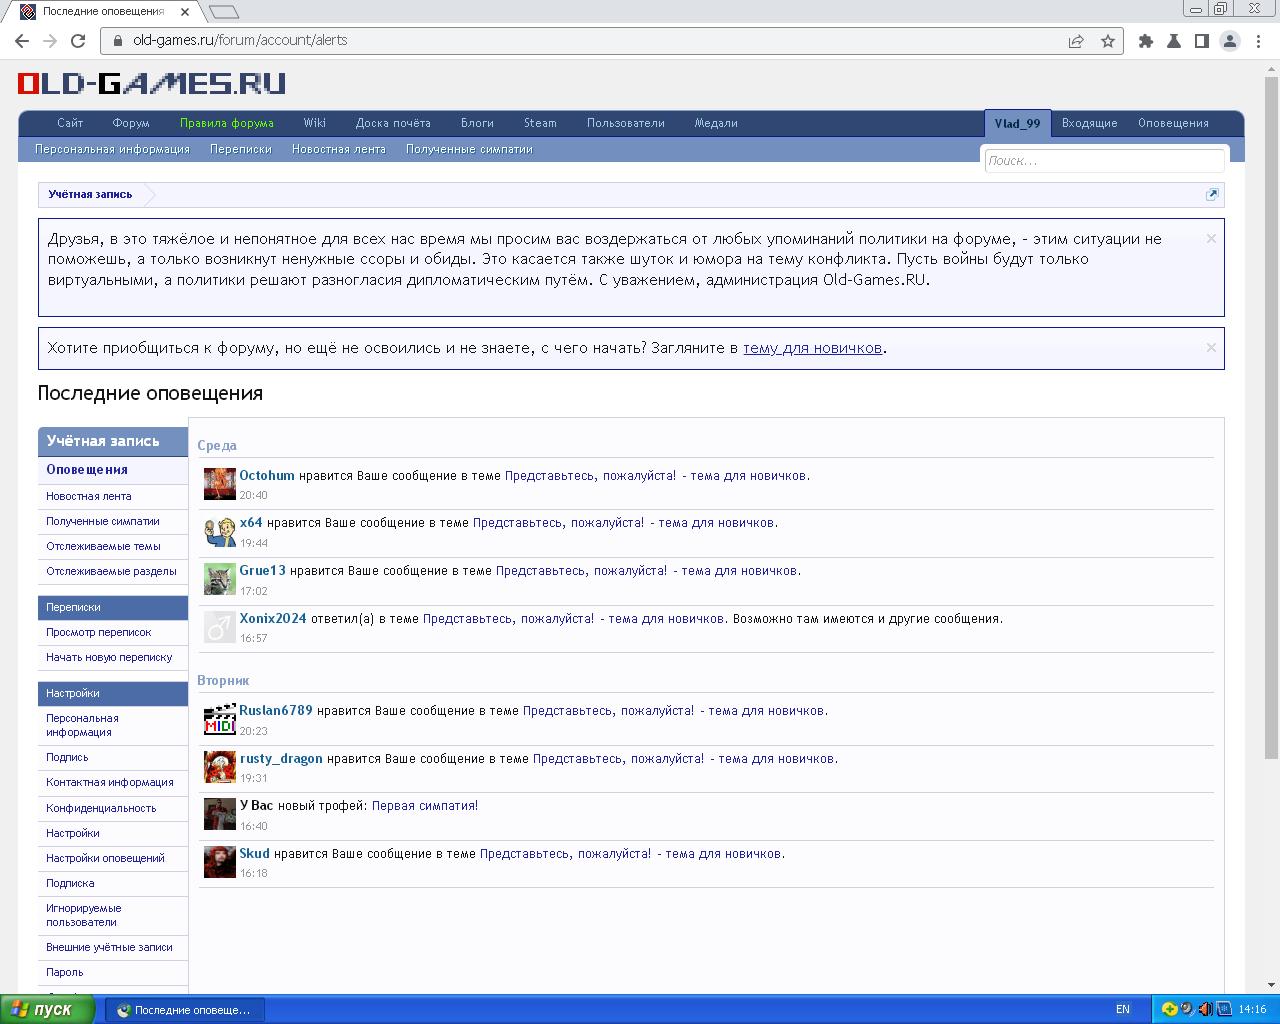
Task: Click the browser forward arrow
Action: (x=50, y=41)
